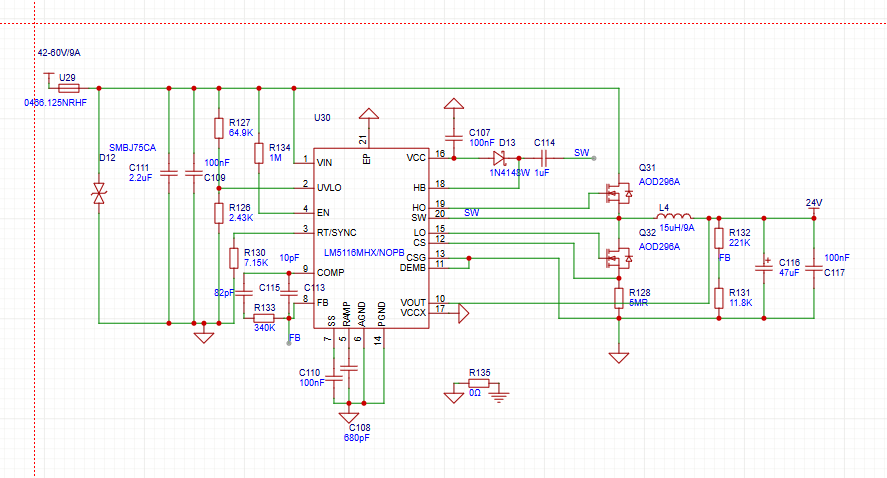
Task: Click the C115 capacitor symbol
Action: point(244,294)
